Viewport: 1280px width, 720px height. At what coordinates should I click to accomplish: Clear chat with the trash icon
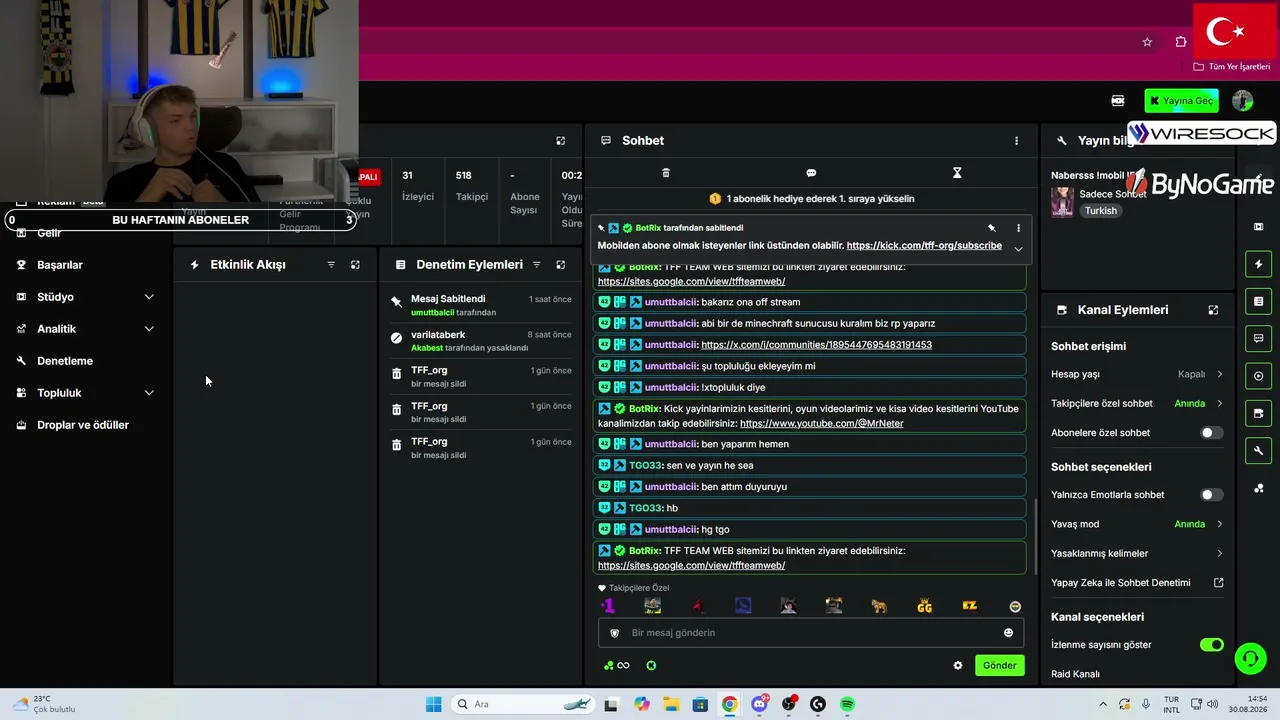pos(666,173)
